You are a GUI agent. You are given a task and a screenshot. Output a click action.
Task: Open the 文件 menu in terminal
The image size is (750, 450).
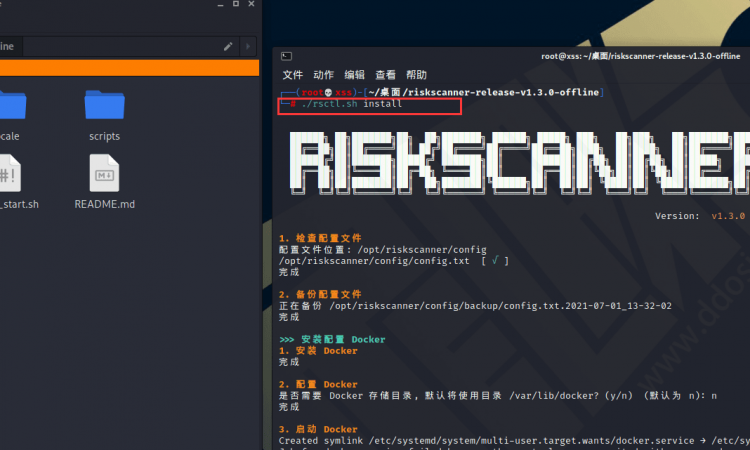[x=292, y=75]
